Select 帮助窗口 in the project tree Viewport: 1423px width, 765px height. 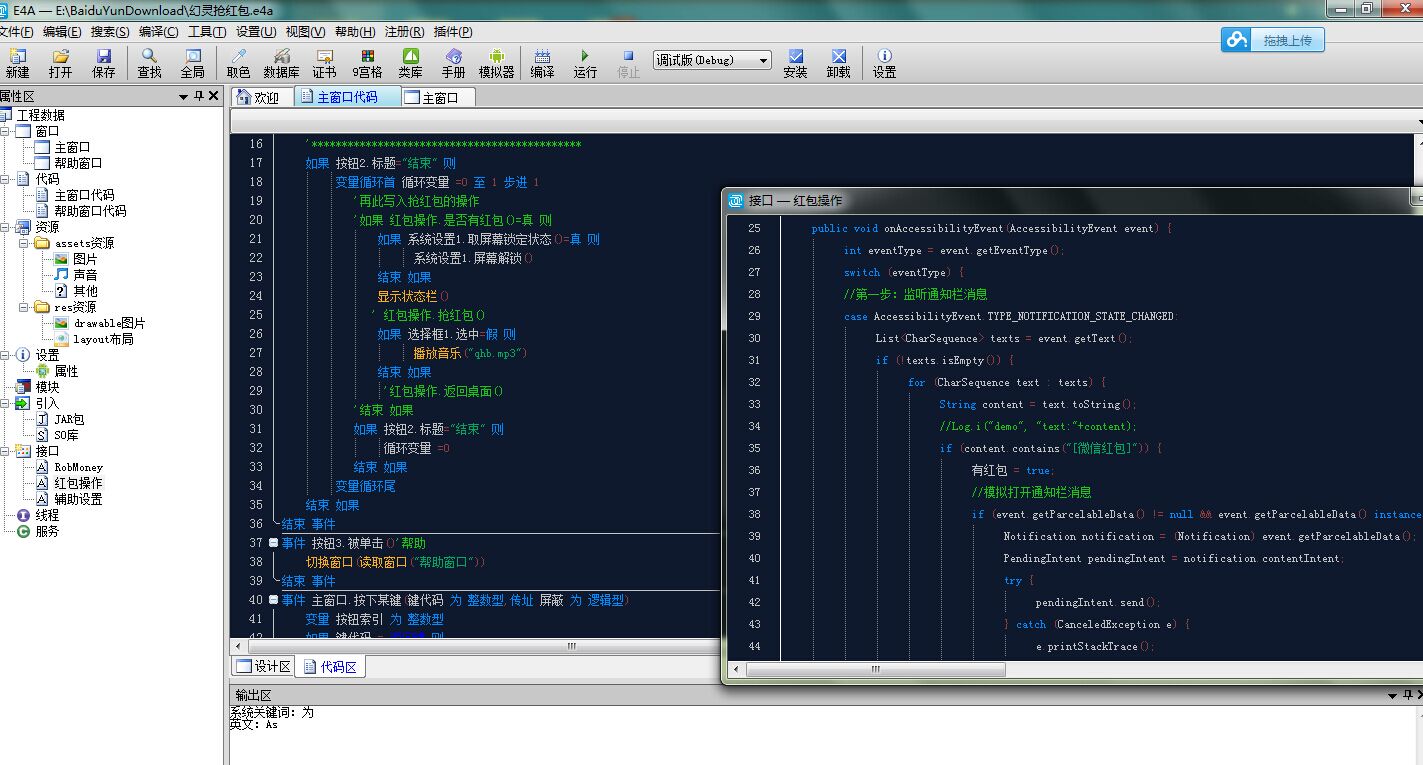point(78,163)
